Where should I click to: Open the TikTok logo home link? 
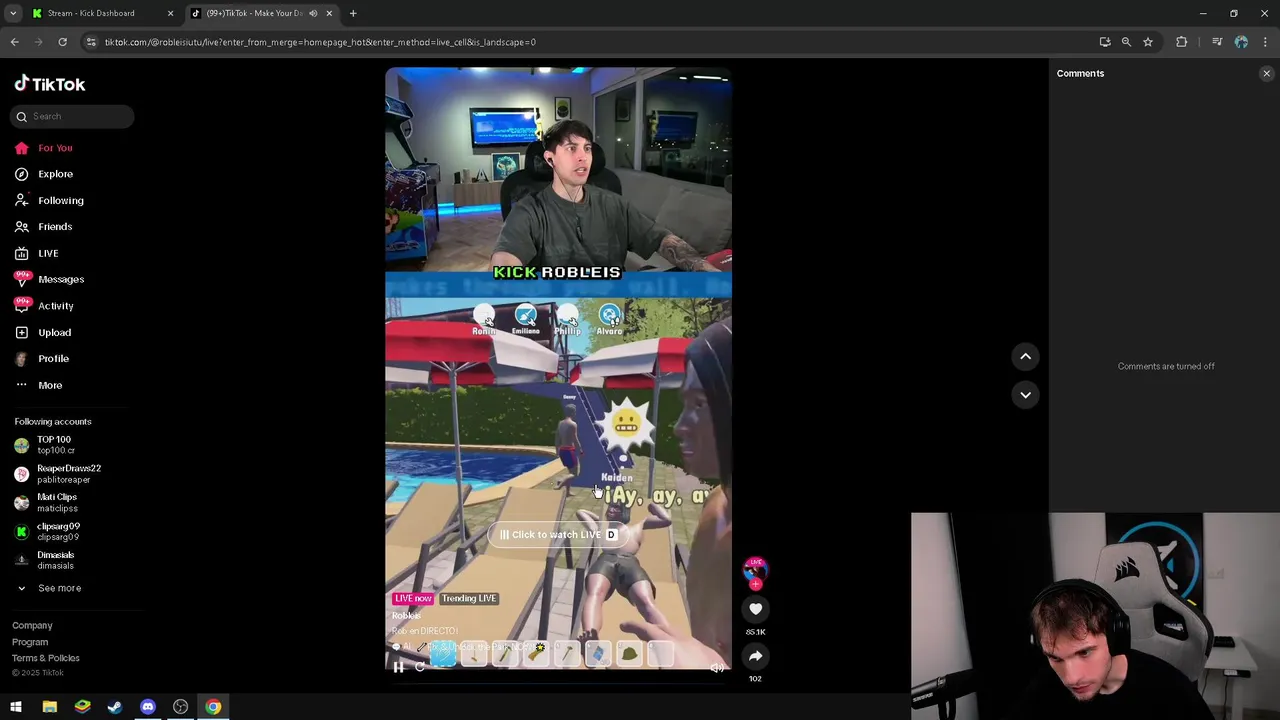(x=50, y=84)
